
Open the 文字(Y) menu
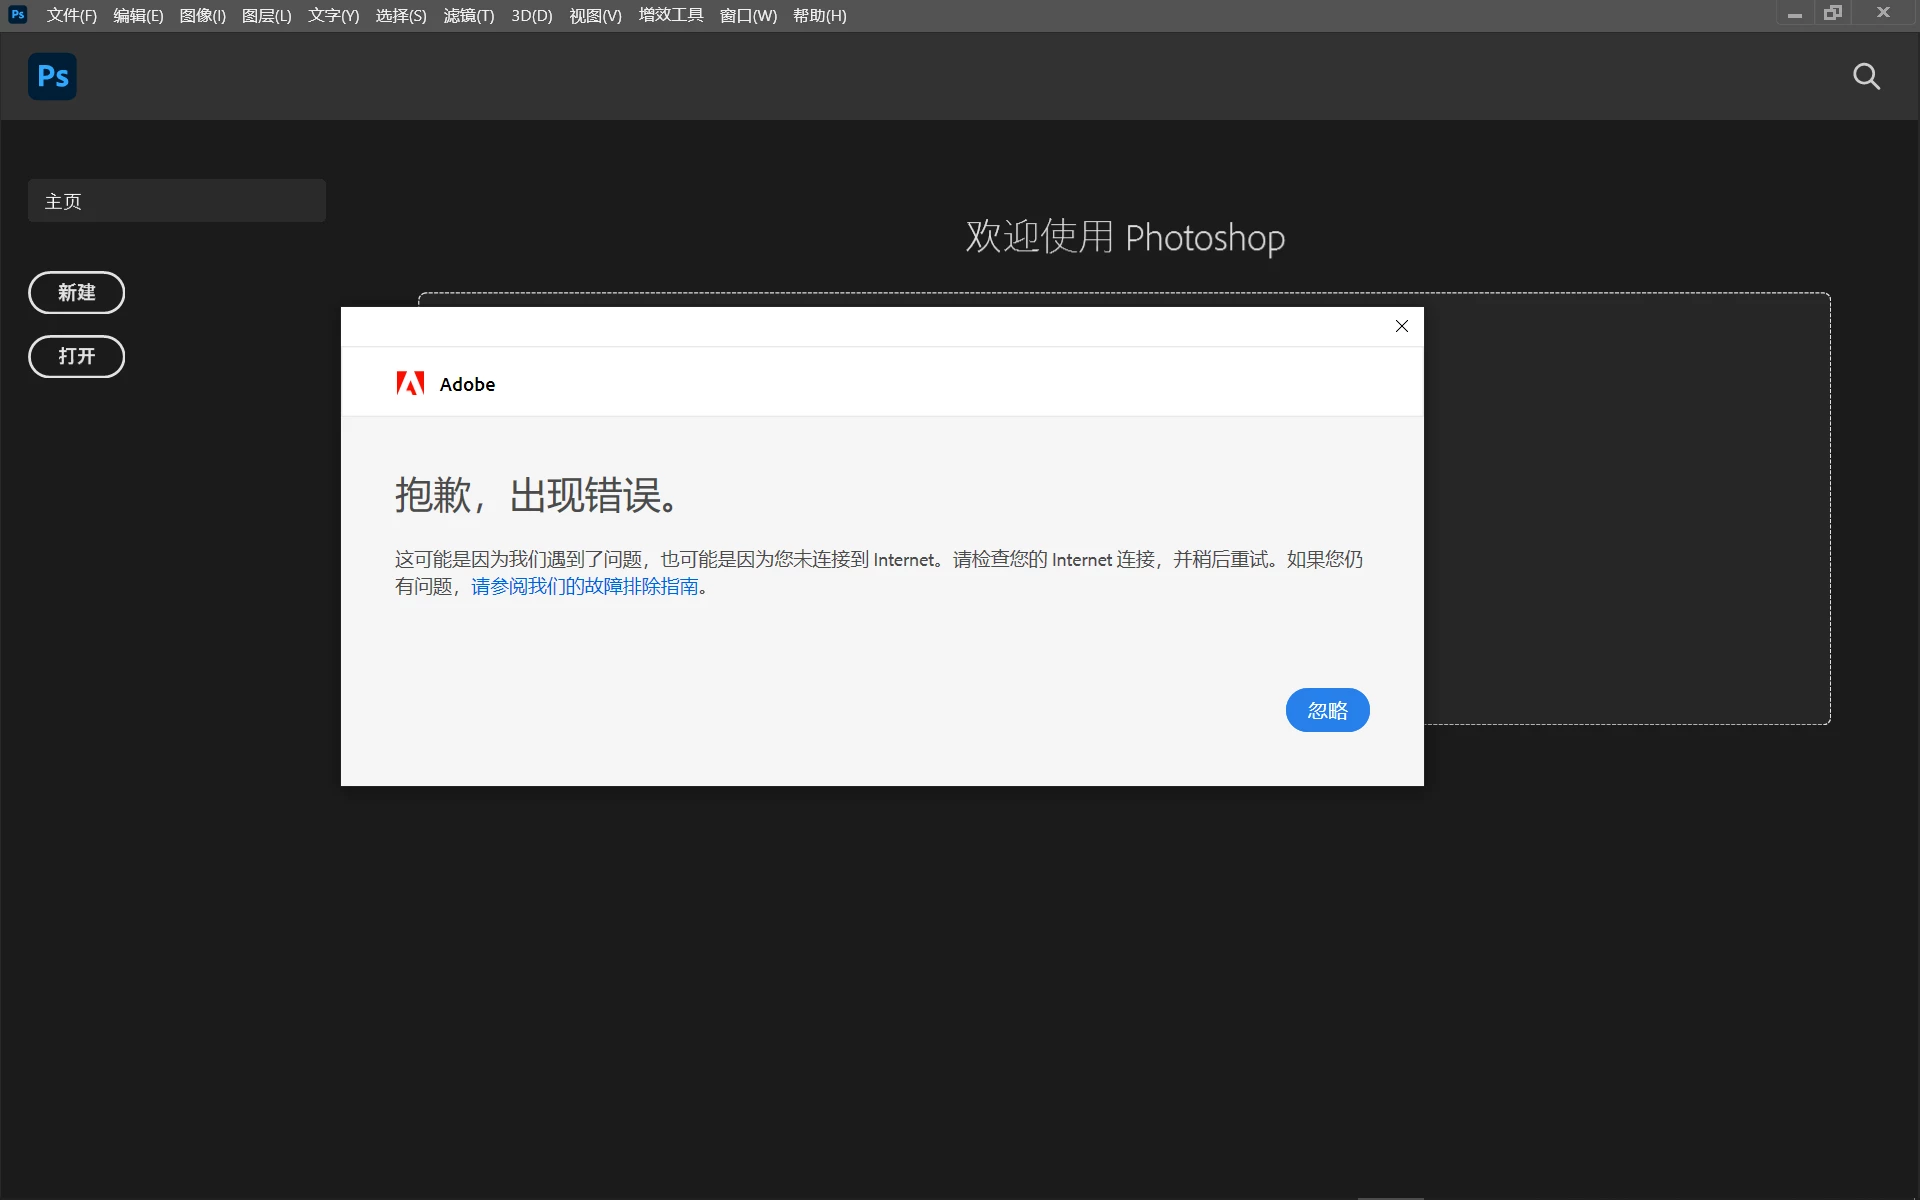pos(333,16)
